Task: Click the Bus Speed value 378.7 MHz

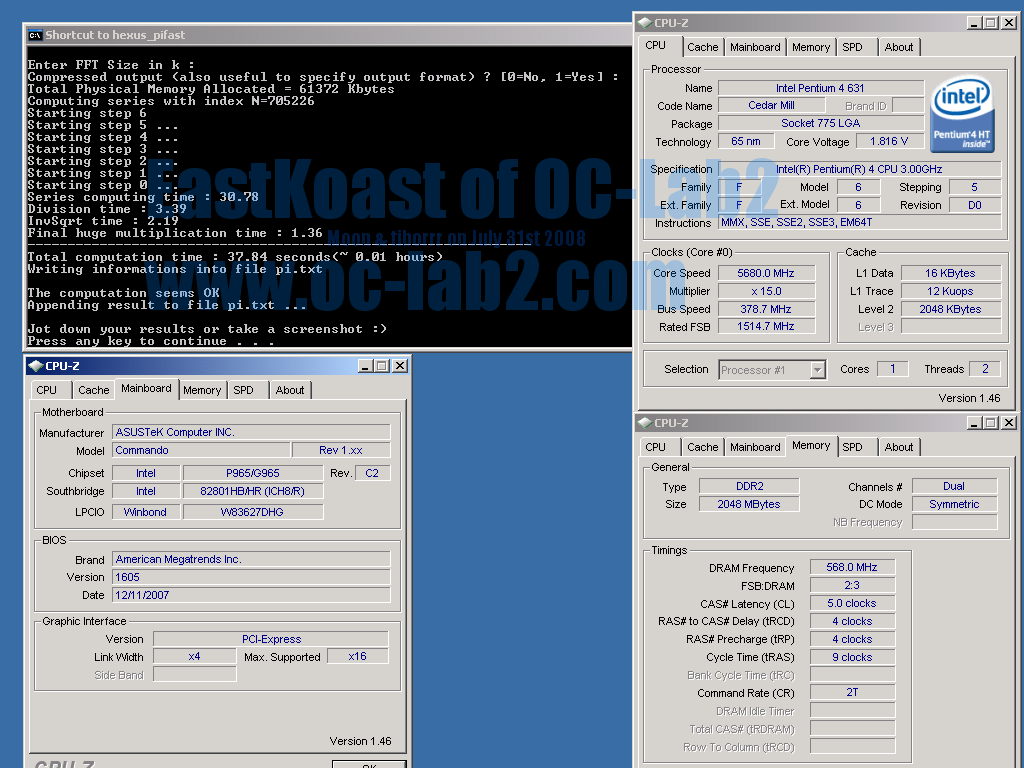Action: click(x=766, y=309)
